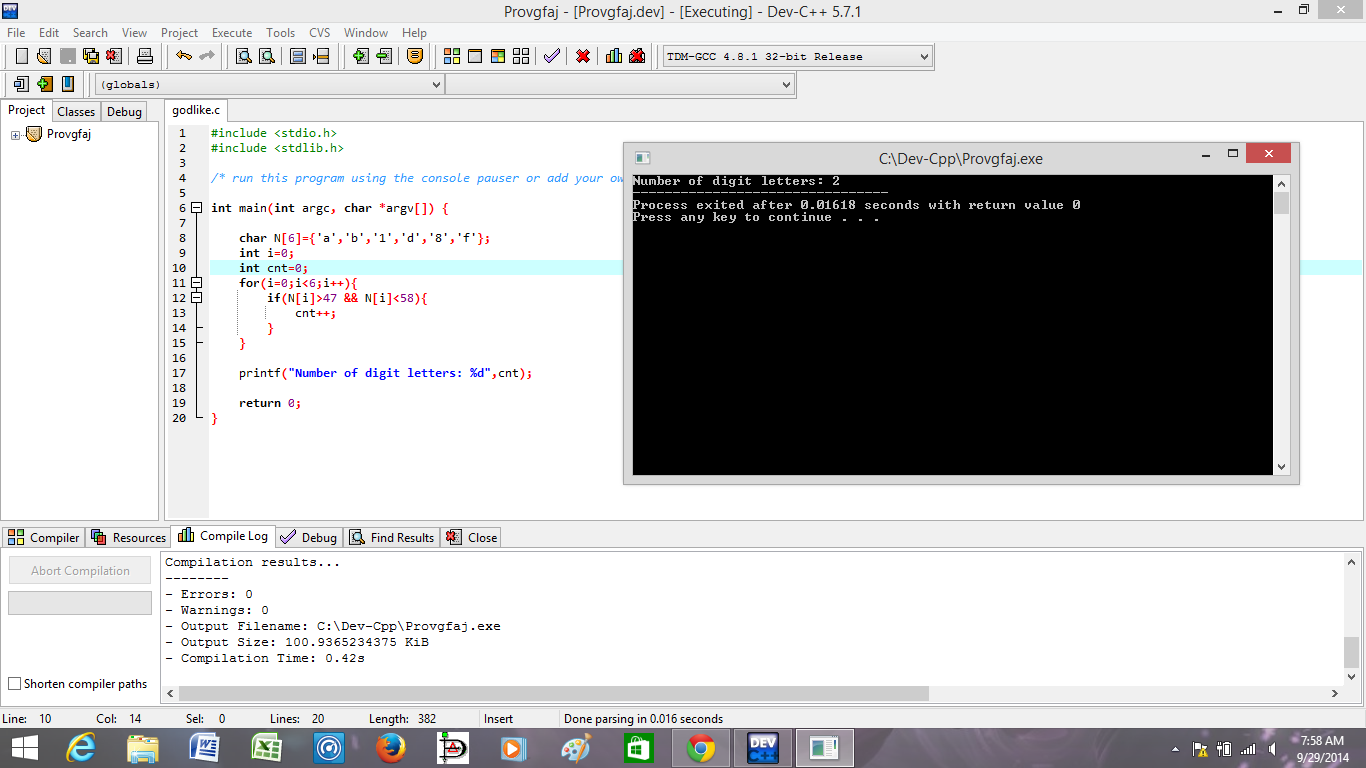
Task: Open the Find Results bottom tab
Action: click(x=391, y=537)
